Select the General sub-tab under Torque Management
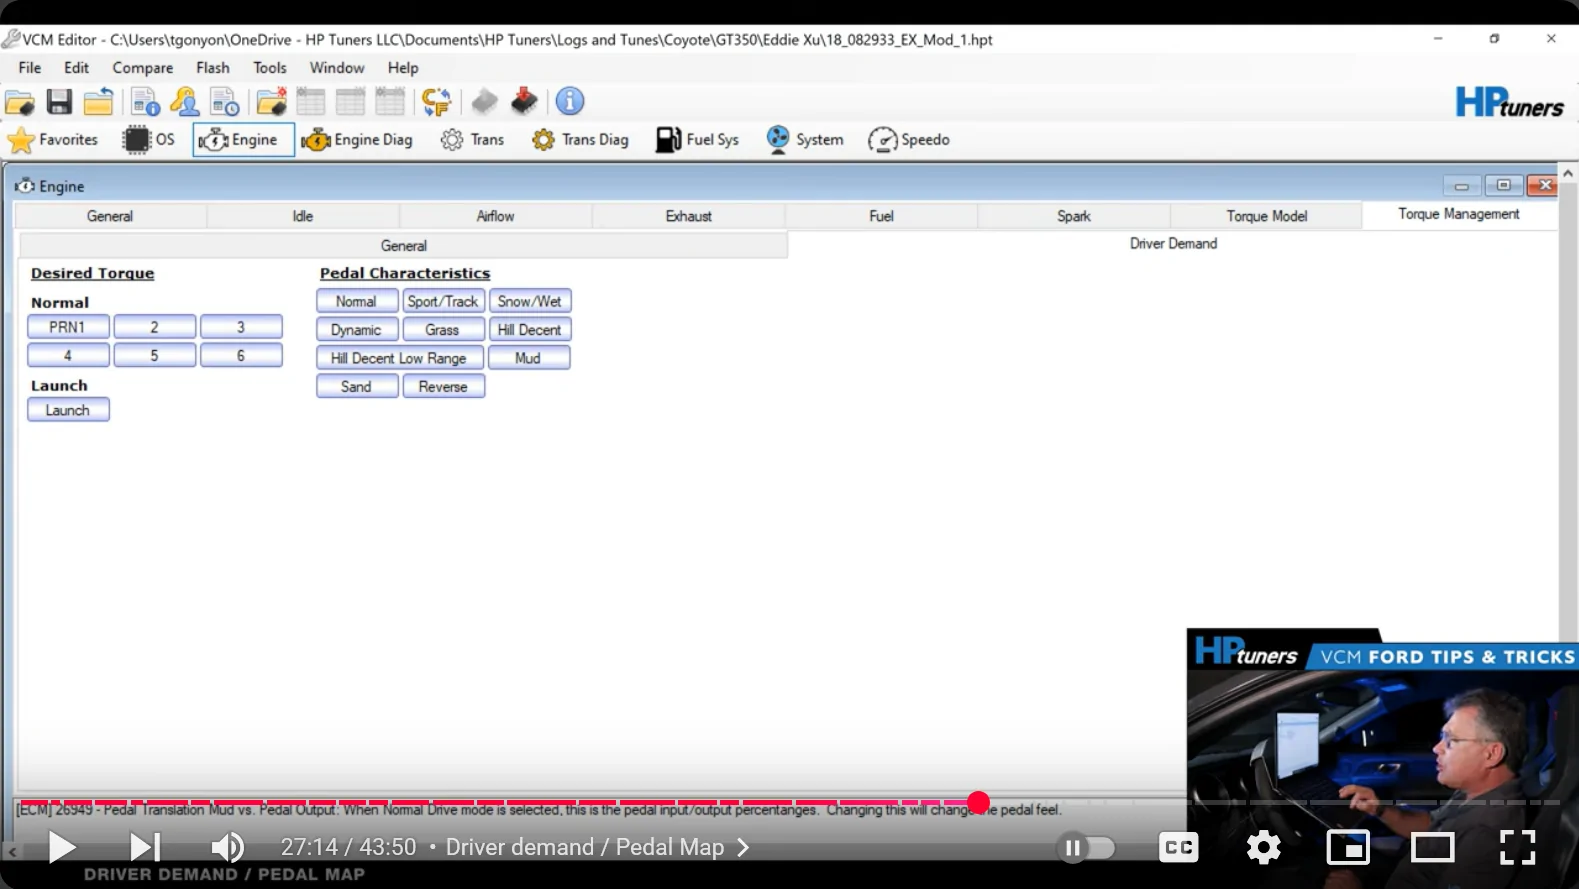 pyautogui.click(x=404, y=246)
